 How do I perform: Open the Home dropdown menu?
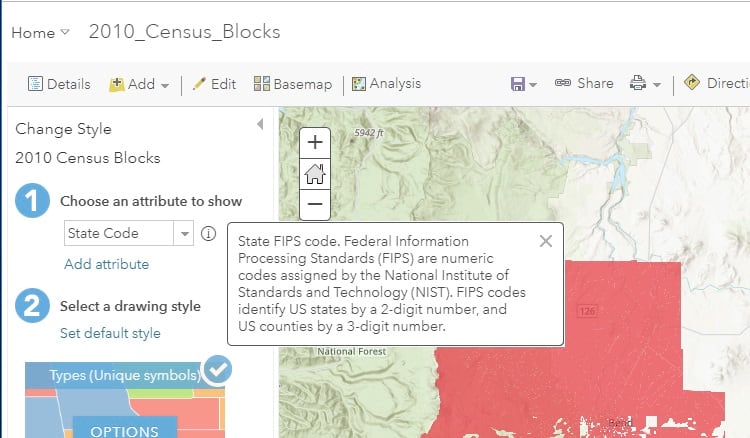click(40, 32)
